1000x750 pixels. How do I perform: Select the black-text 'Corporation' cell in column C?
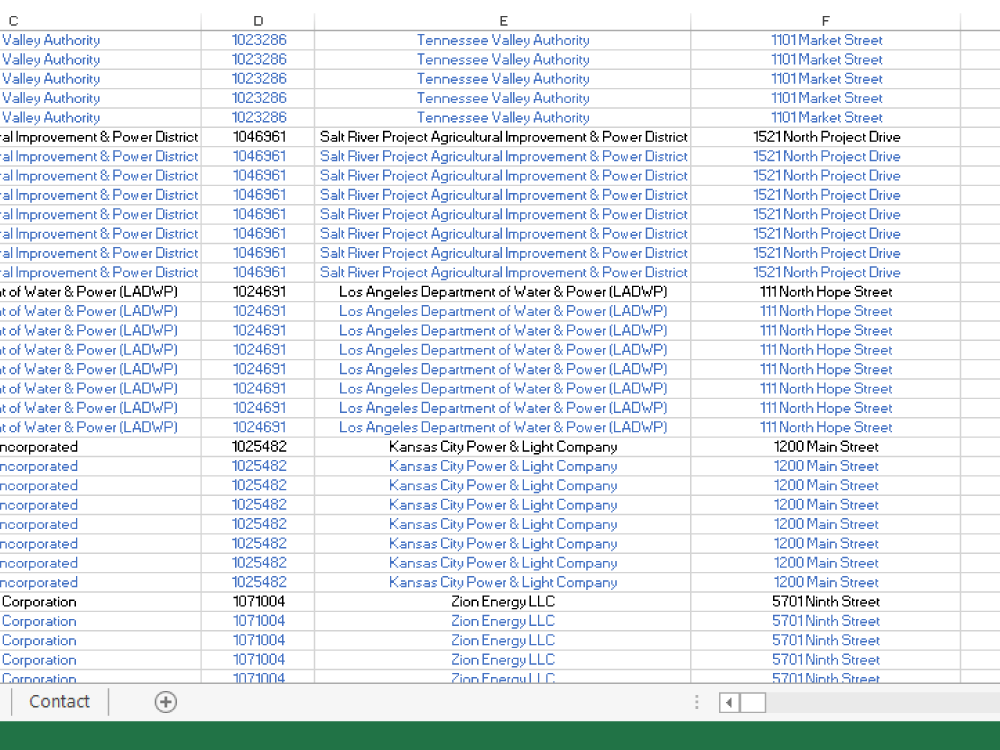click(100, 601)
